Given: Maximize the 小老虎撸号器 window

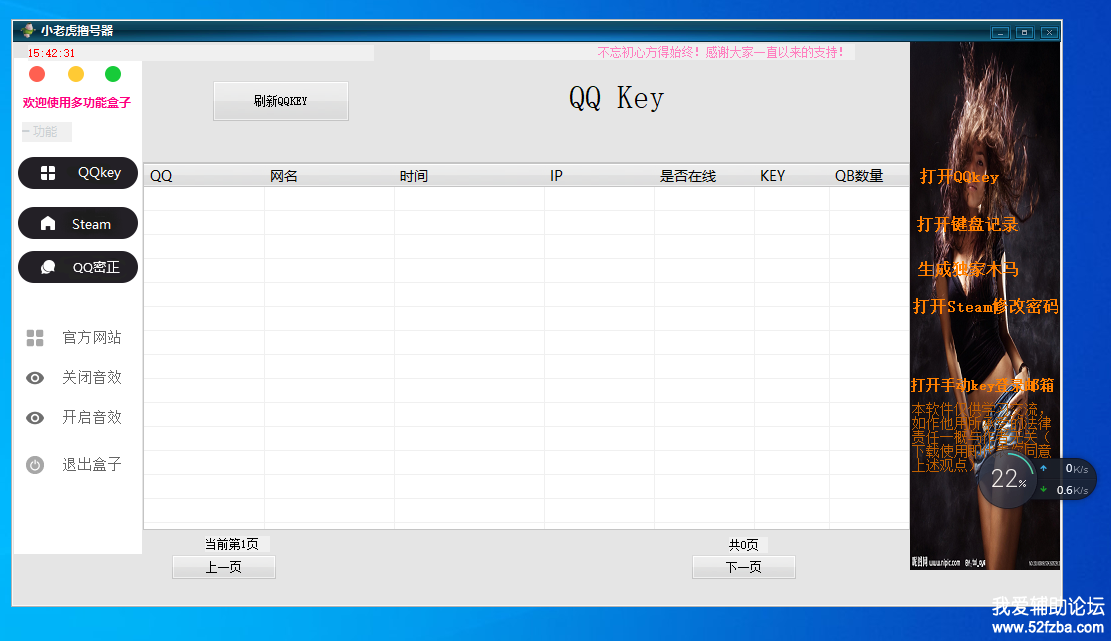Looking at the screenshot, I should (x=1024, y=33).
